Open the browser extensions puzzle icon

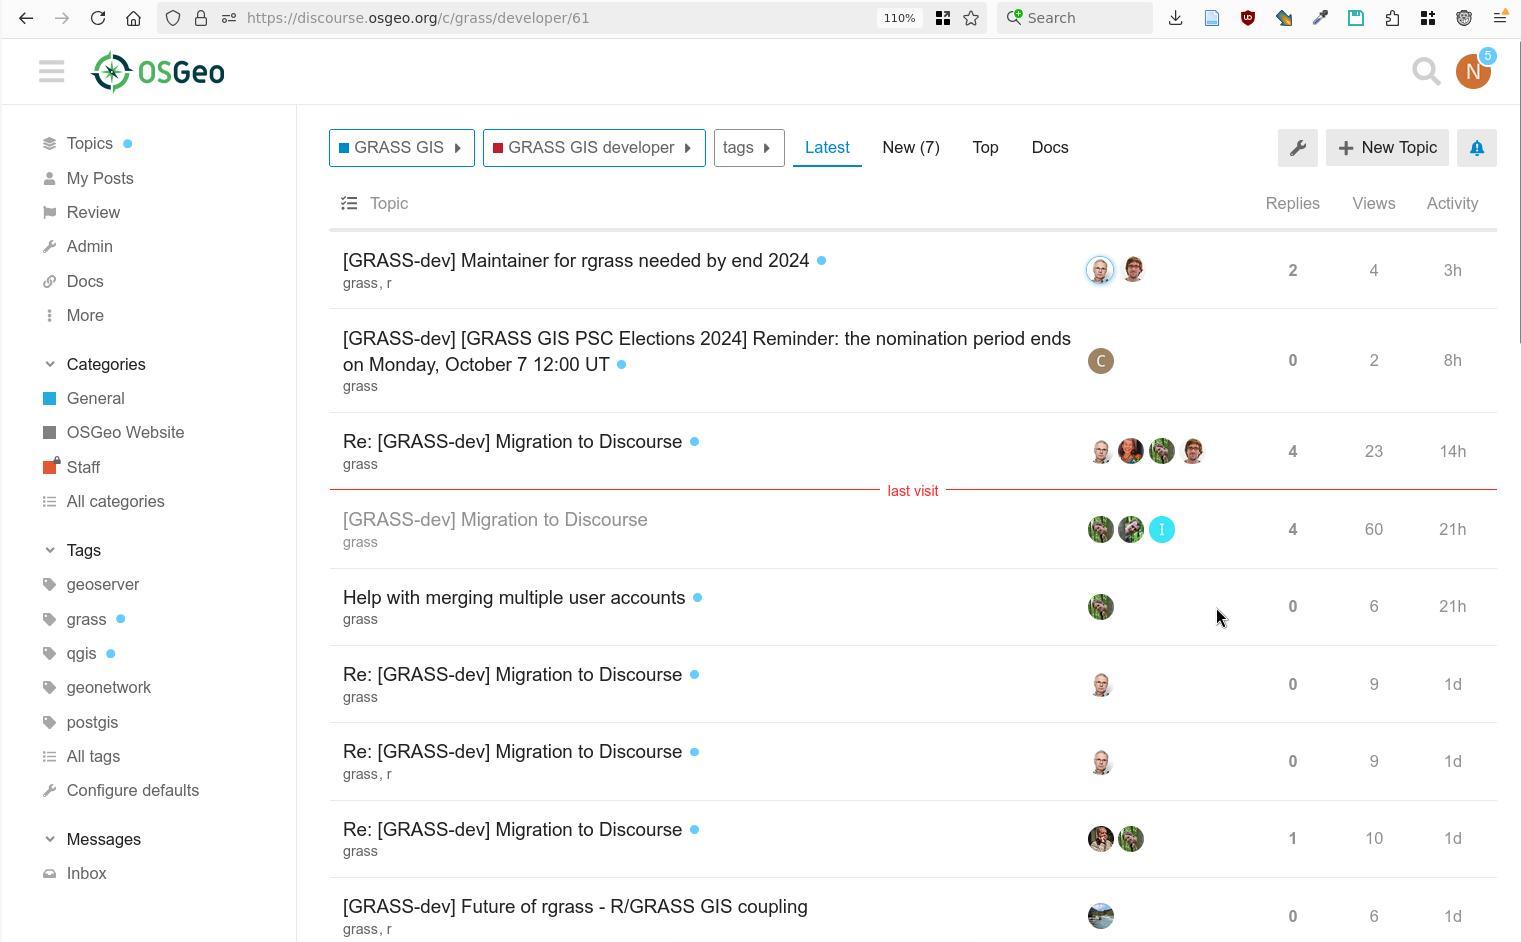click(x=1391, y=18)
